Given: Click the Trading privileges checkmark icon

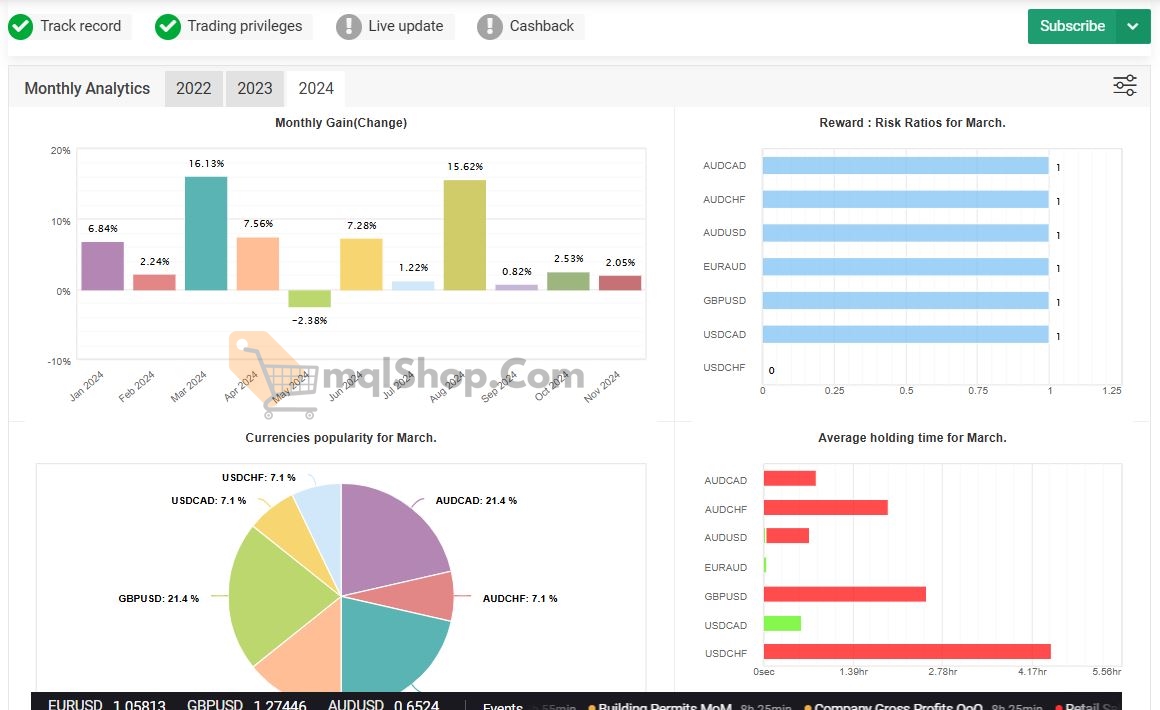Looking at the screenshot, I should tap(168, 27).
